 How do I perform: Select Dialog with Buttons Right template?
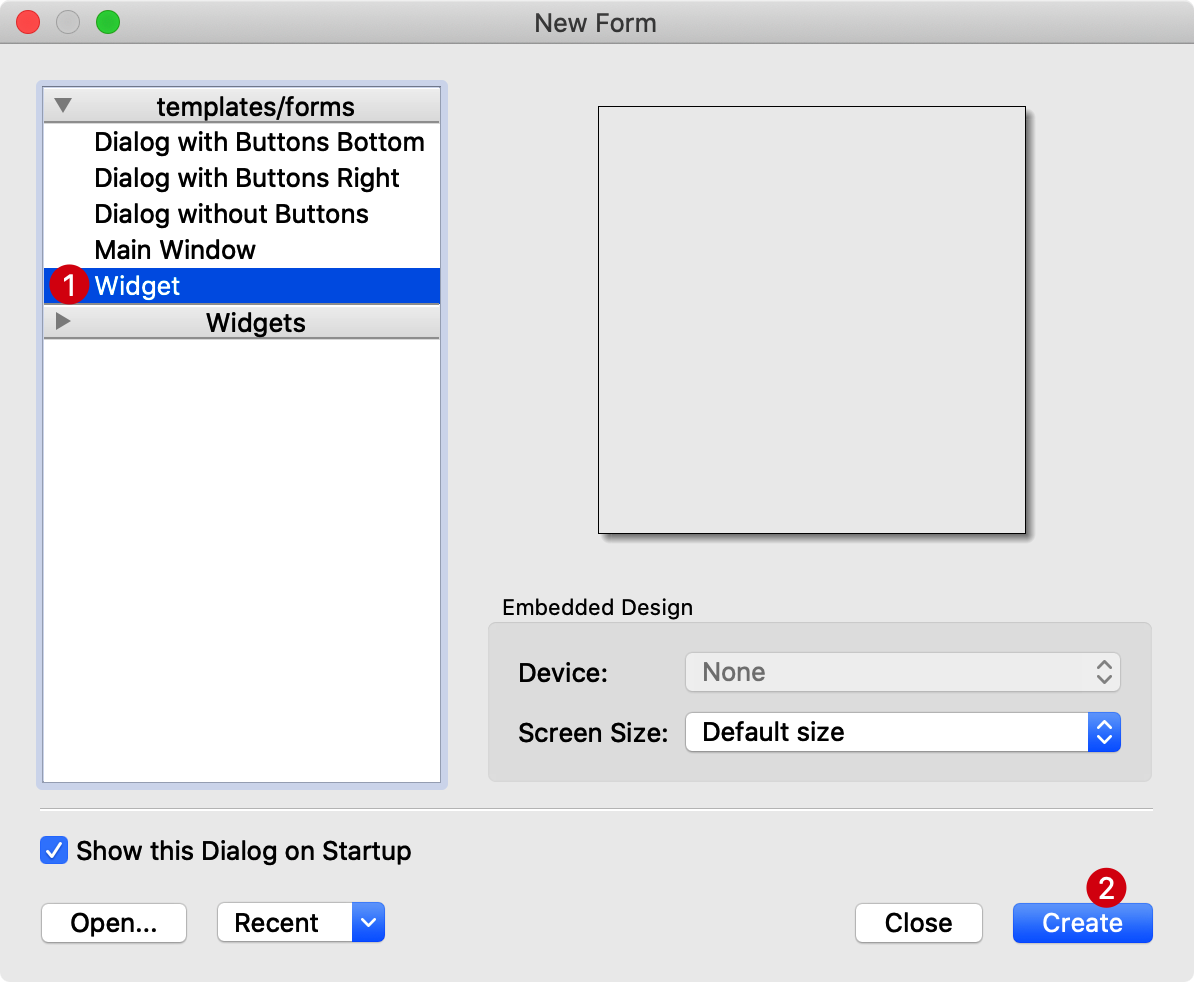247,178
